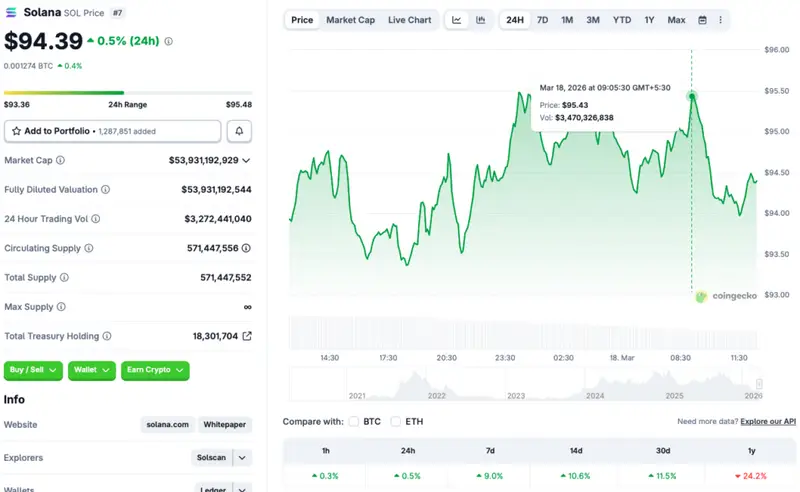Click the volume bars strip below the chart
800x492 pixels.
[x=523, y=333]
